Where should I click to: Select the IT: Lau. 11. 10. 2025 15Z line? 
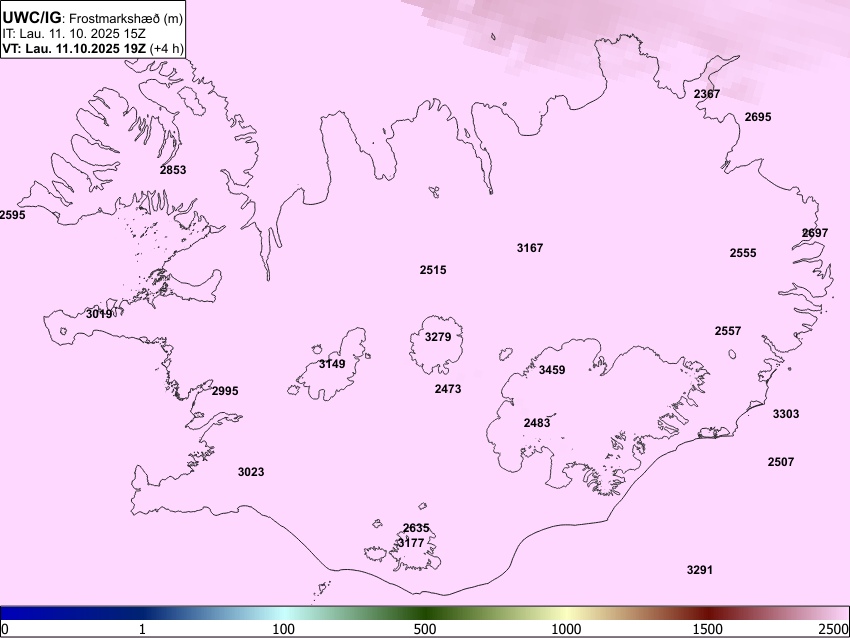tap(74, 34)
